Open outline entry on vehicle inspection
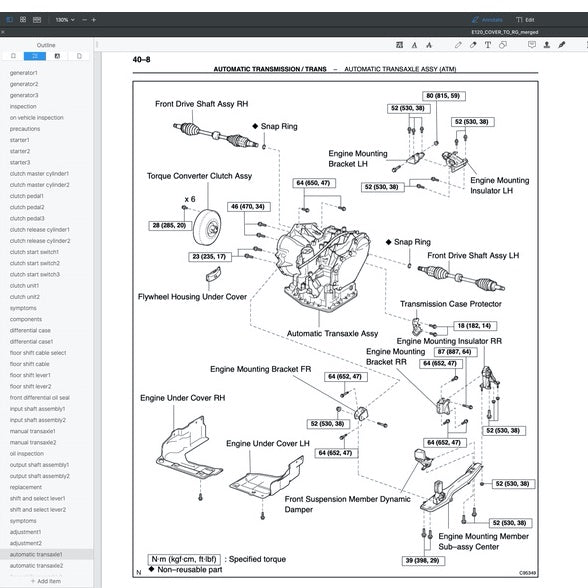The image size is (588, 588). [37, 118]
